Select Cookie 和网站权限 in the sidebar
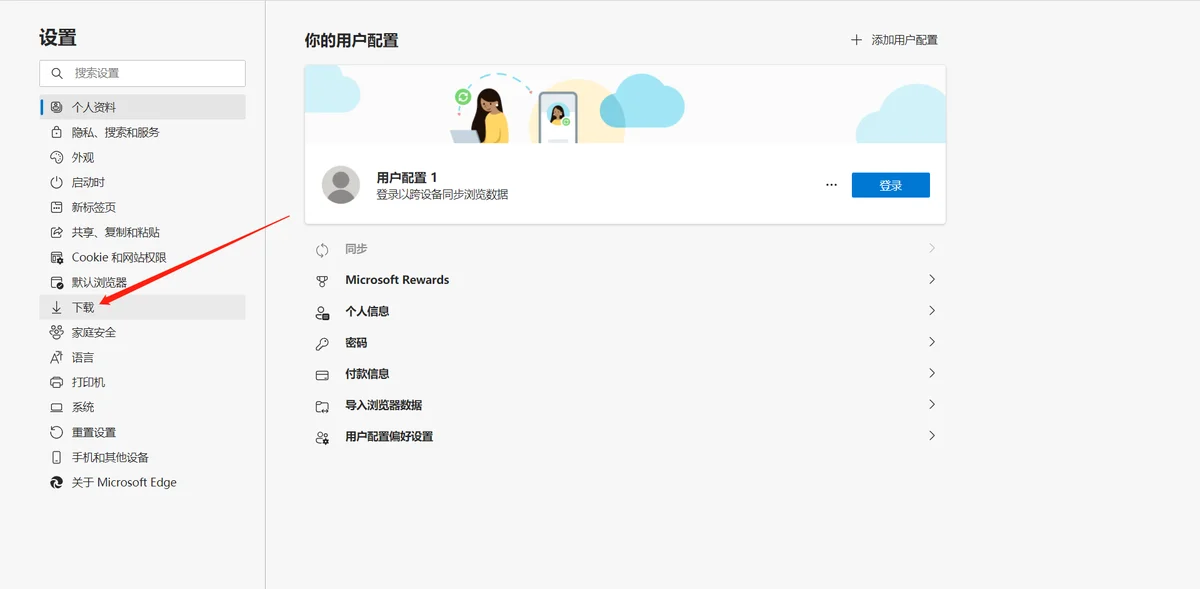 tap(118, 257)
